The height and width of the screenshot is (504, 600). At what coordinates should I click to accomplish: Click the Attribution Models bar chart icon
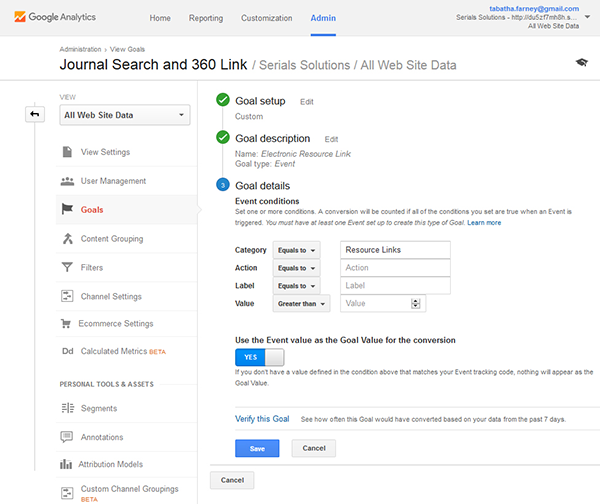click(66, 464)
